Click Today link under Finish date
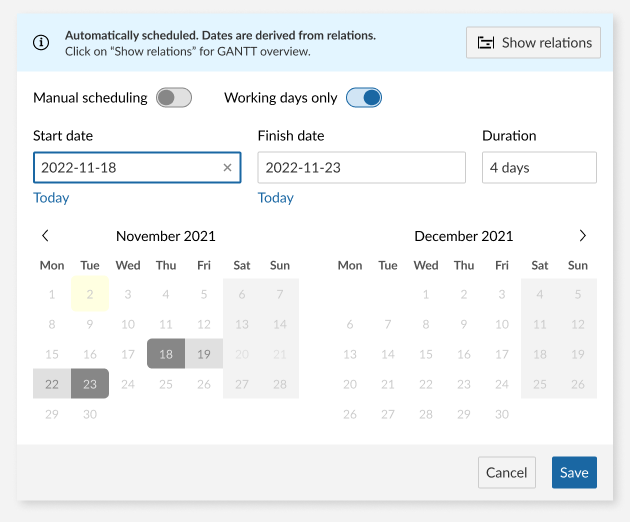The height and width of the screenshot is (522, 630). [276, 198]
